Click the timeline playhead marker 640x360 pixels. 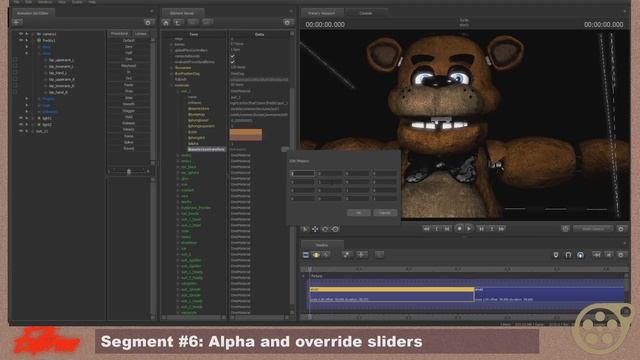tap(310, 269)
